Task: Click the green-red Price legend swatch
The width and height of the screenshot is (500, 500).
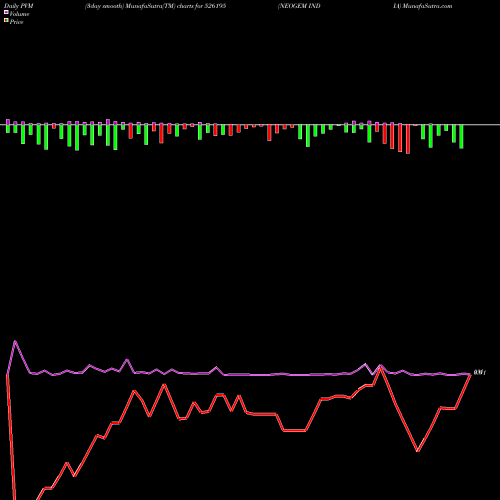Action: click(6, 21)
